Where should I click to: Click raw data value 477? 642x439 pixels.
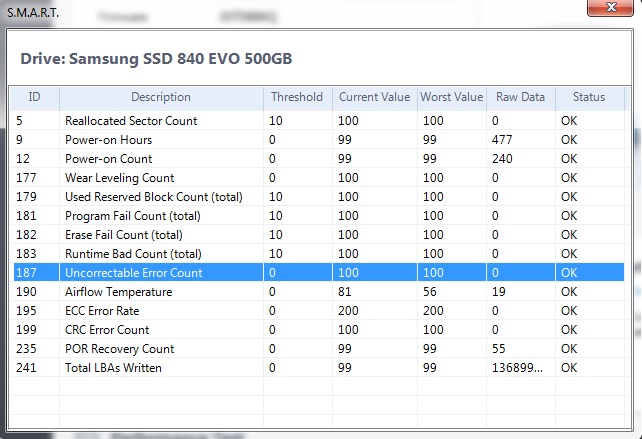point(502,140)
